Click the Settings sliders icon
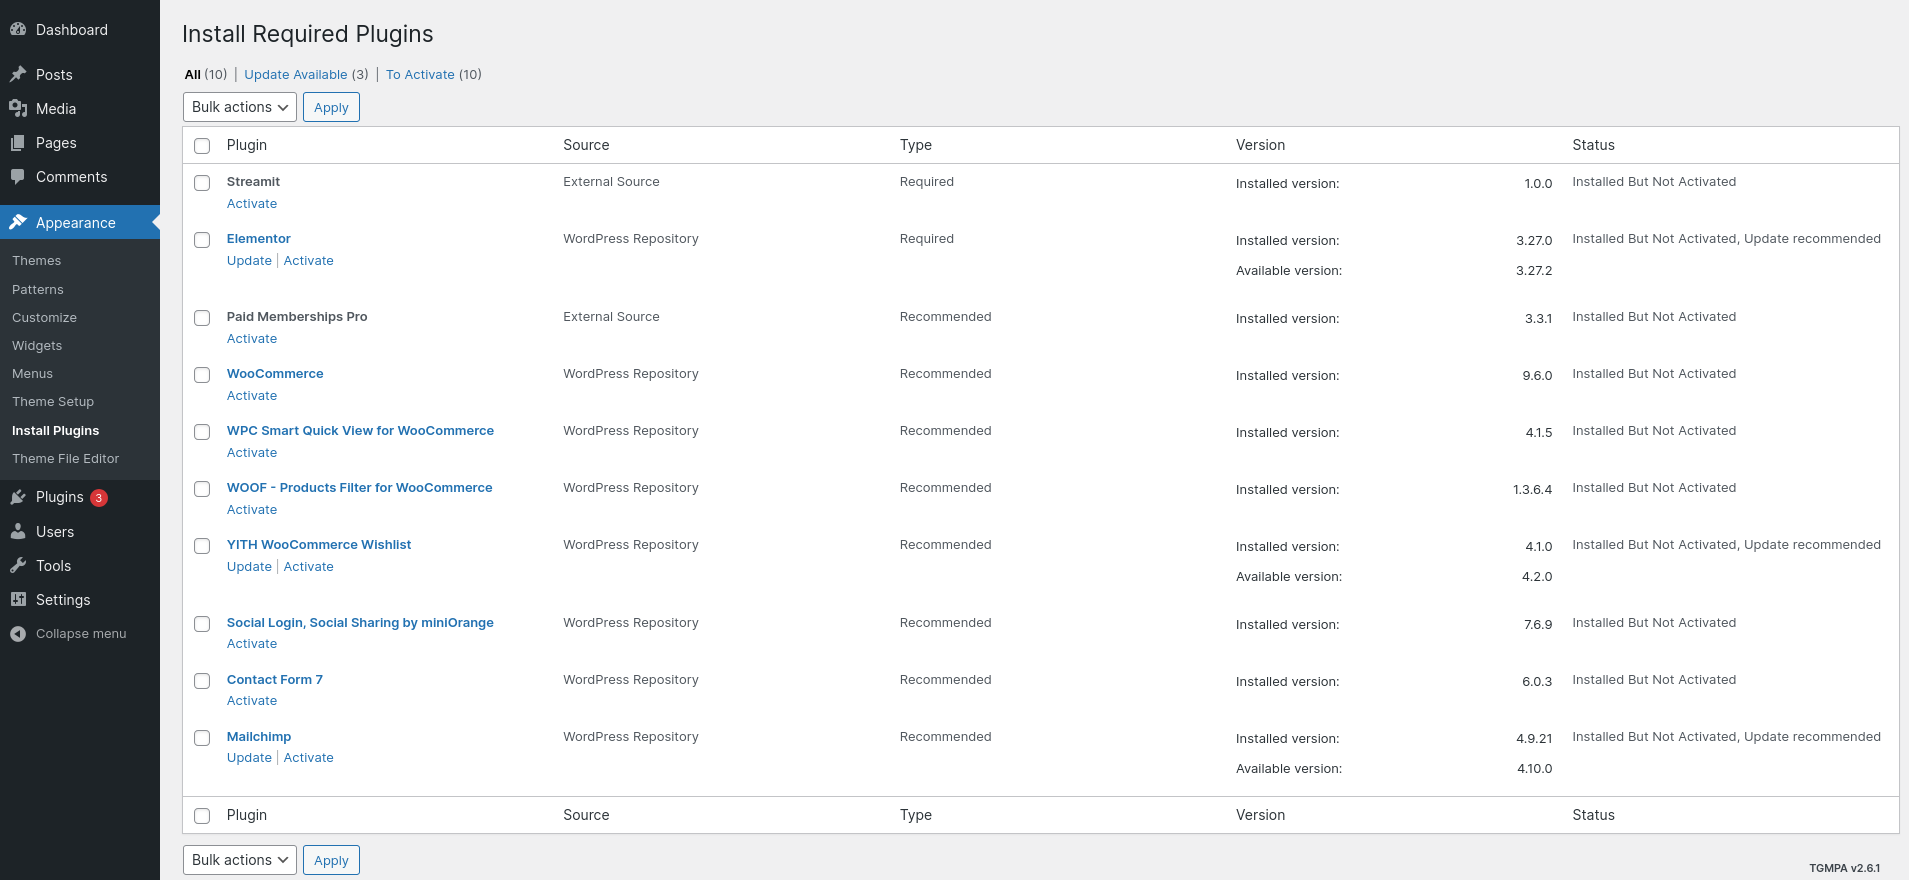This screenshot has height=880, width=1909. [18, 600]
